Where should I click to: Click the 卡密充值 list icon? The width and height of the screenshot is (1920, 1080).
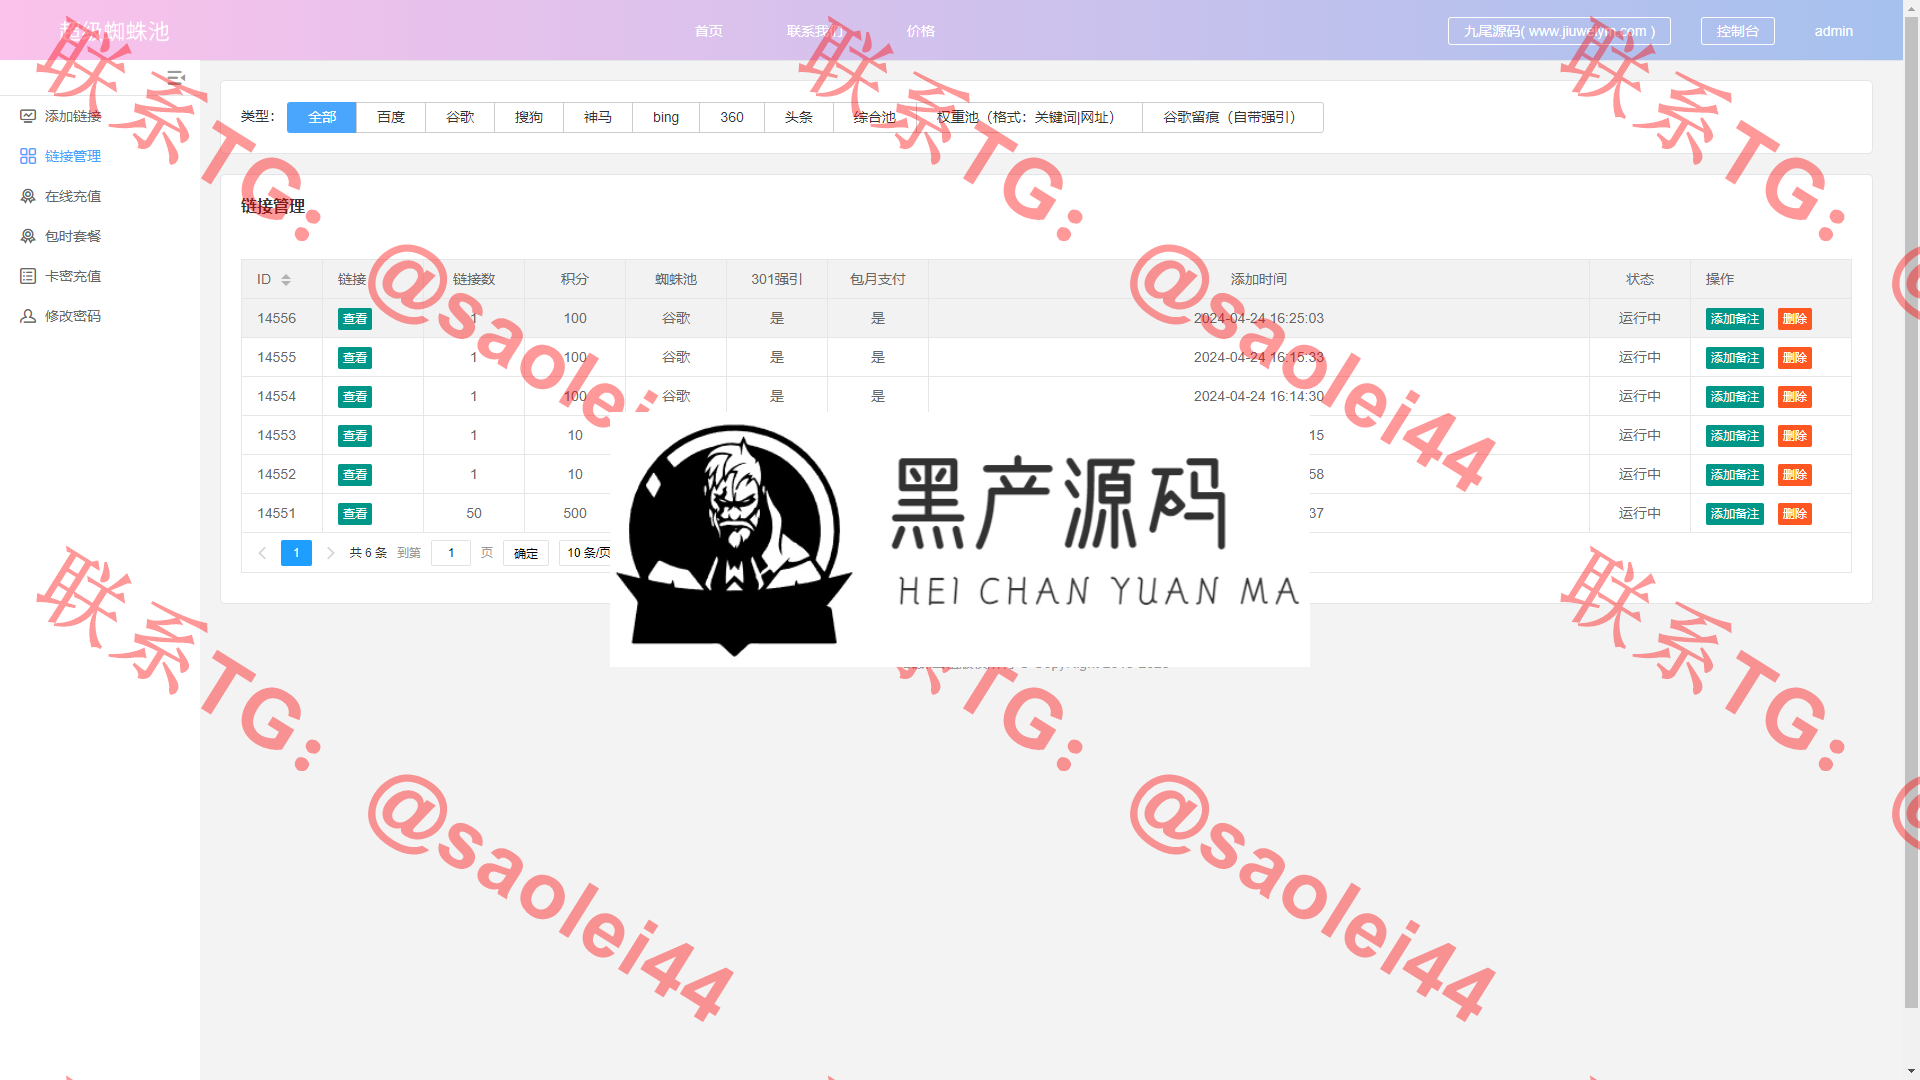click(x=28, y=276)
